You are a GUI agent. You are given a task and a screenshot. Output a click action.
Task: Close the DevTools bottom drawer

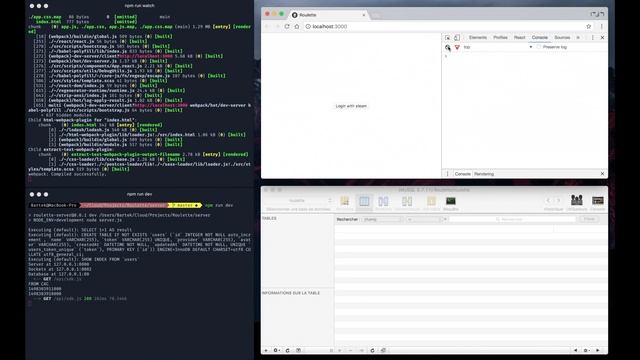(x=602, y=174)
